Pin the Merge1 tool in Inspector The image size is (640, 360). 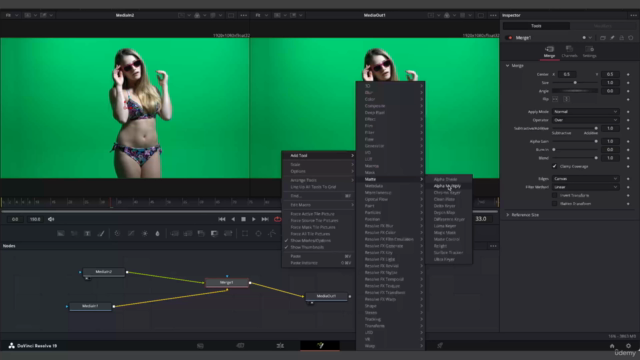612,38
